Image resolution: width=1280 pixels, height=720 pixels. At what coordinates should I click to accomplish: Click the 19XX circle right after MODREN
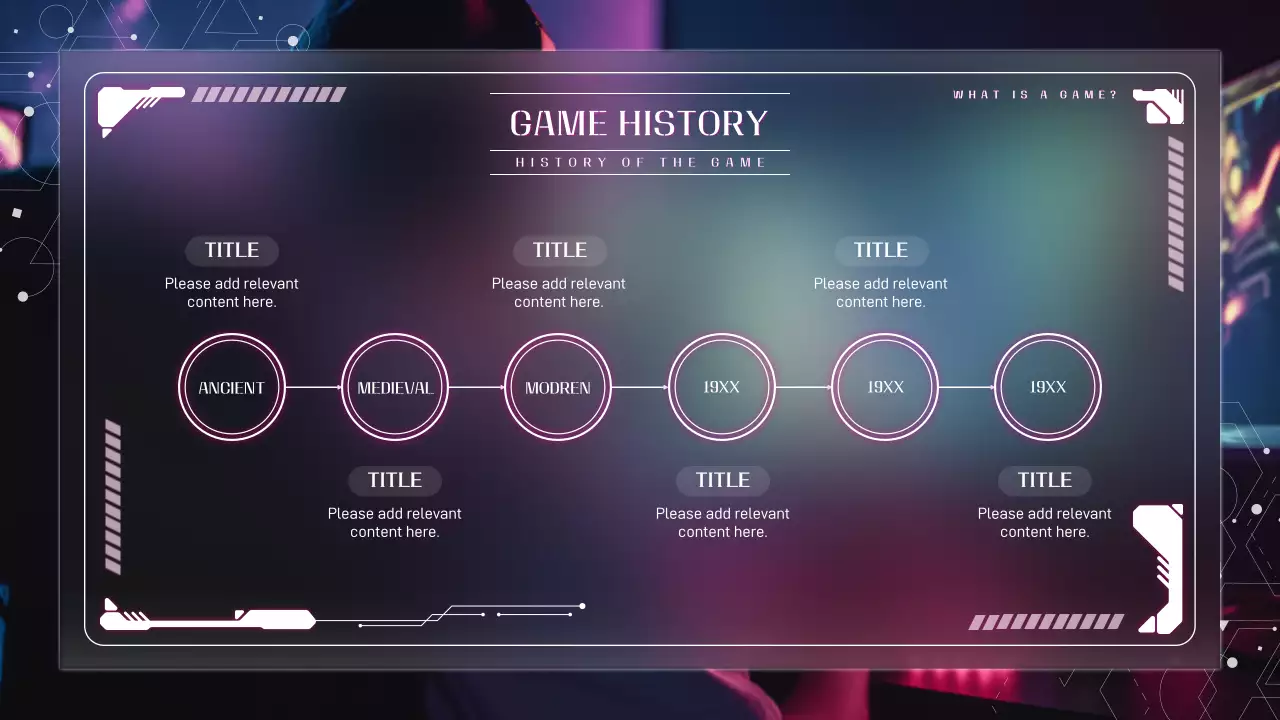(722, 387)
